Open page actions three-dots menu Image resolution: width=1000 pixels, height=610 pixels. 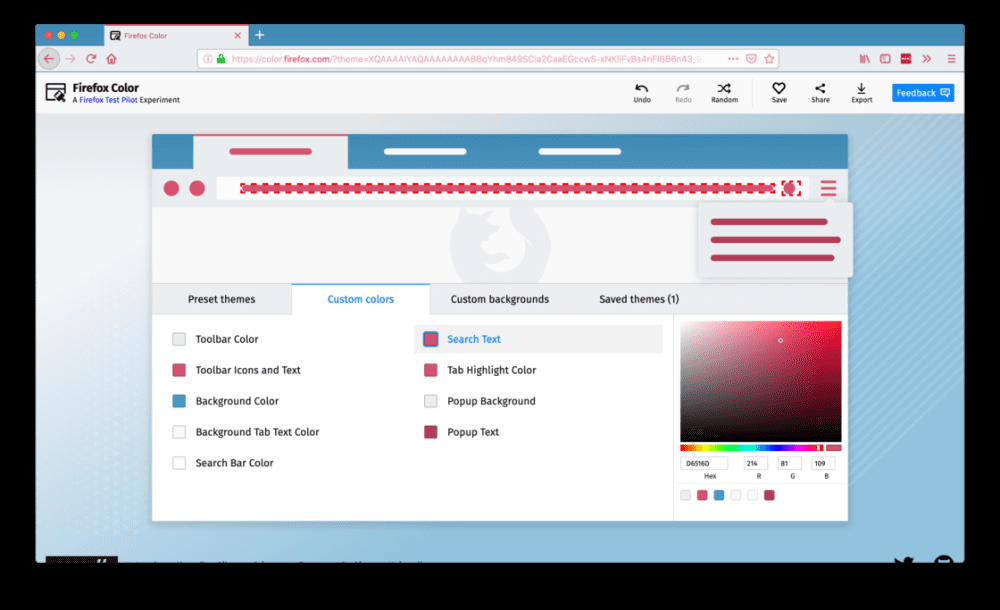(733, 59)
